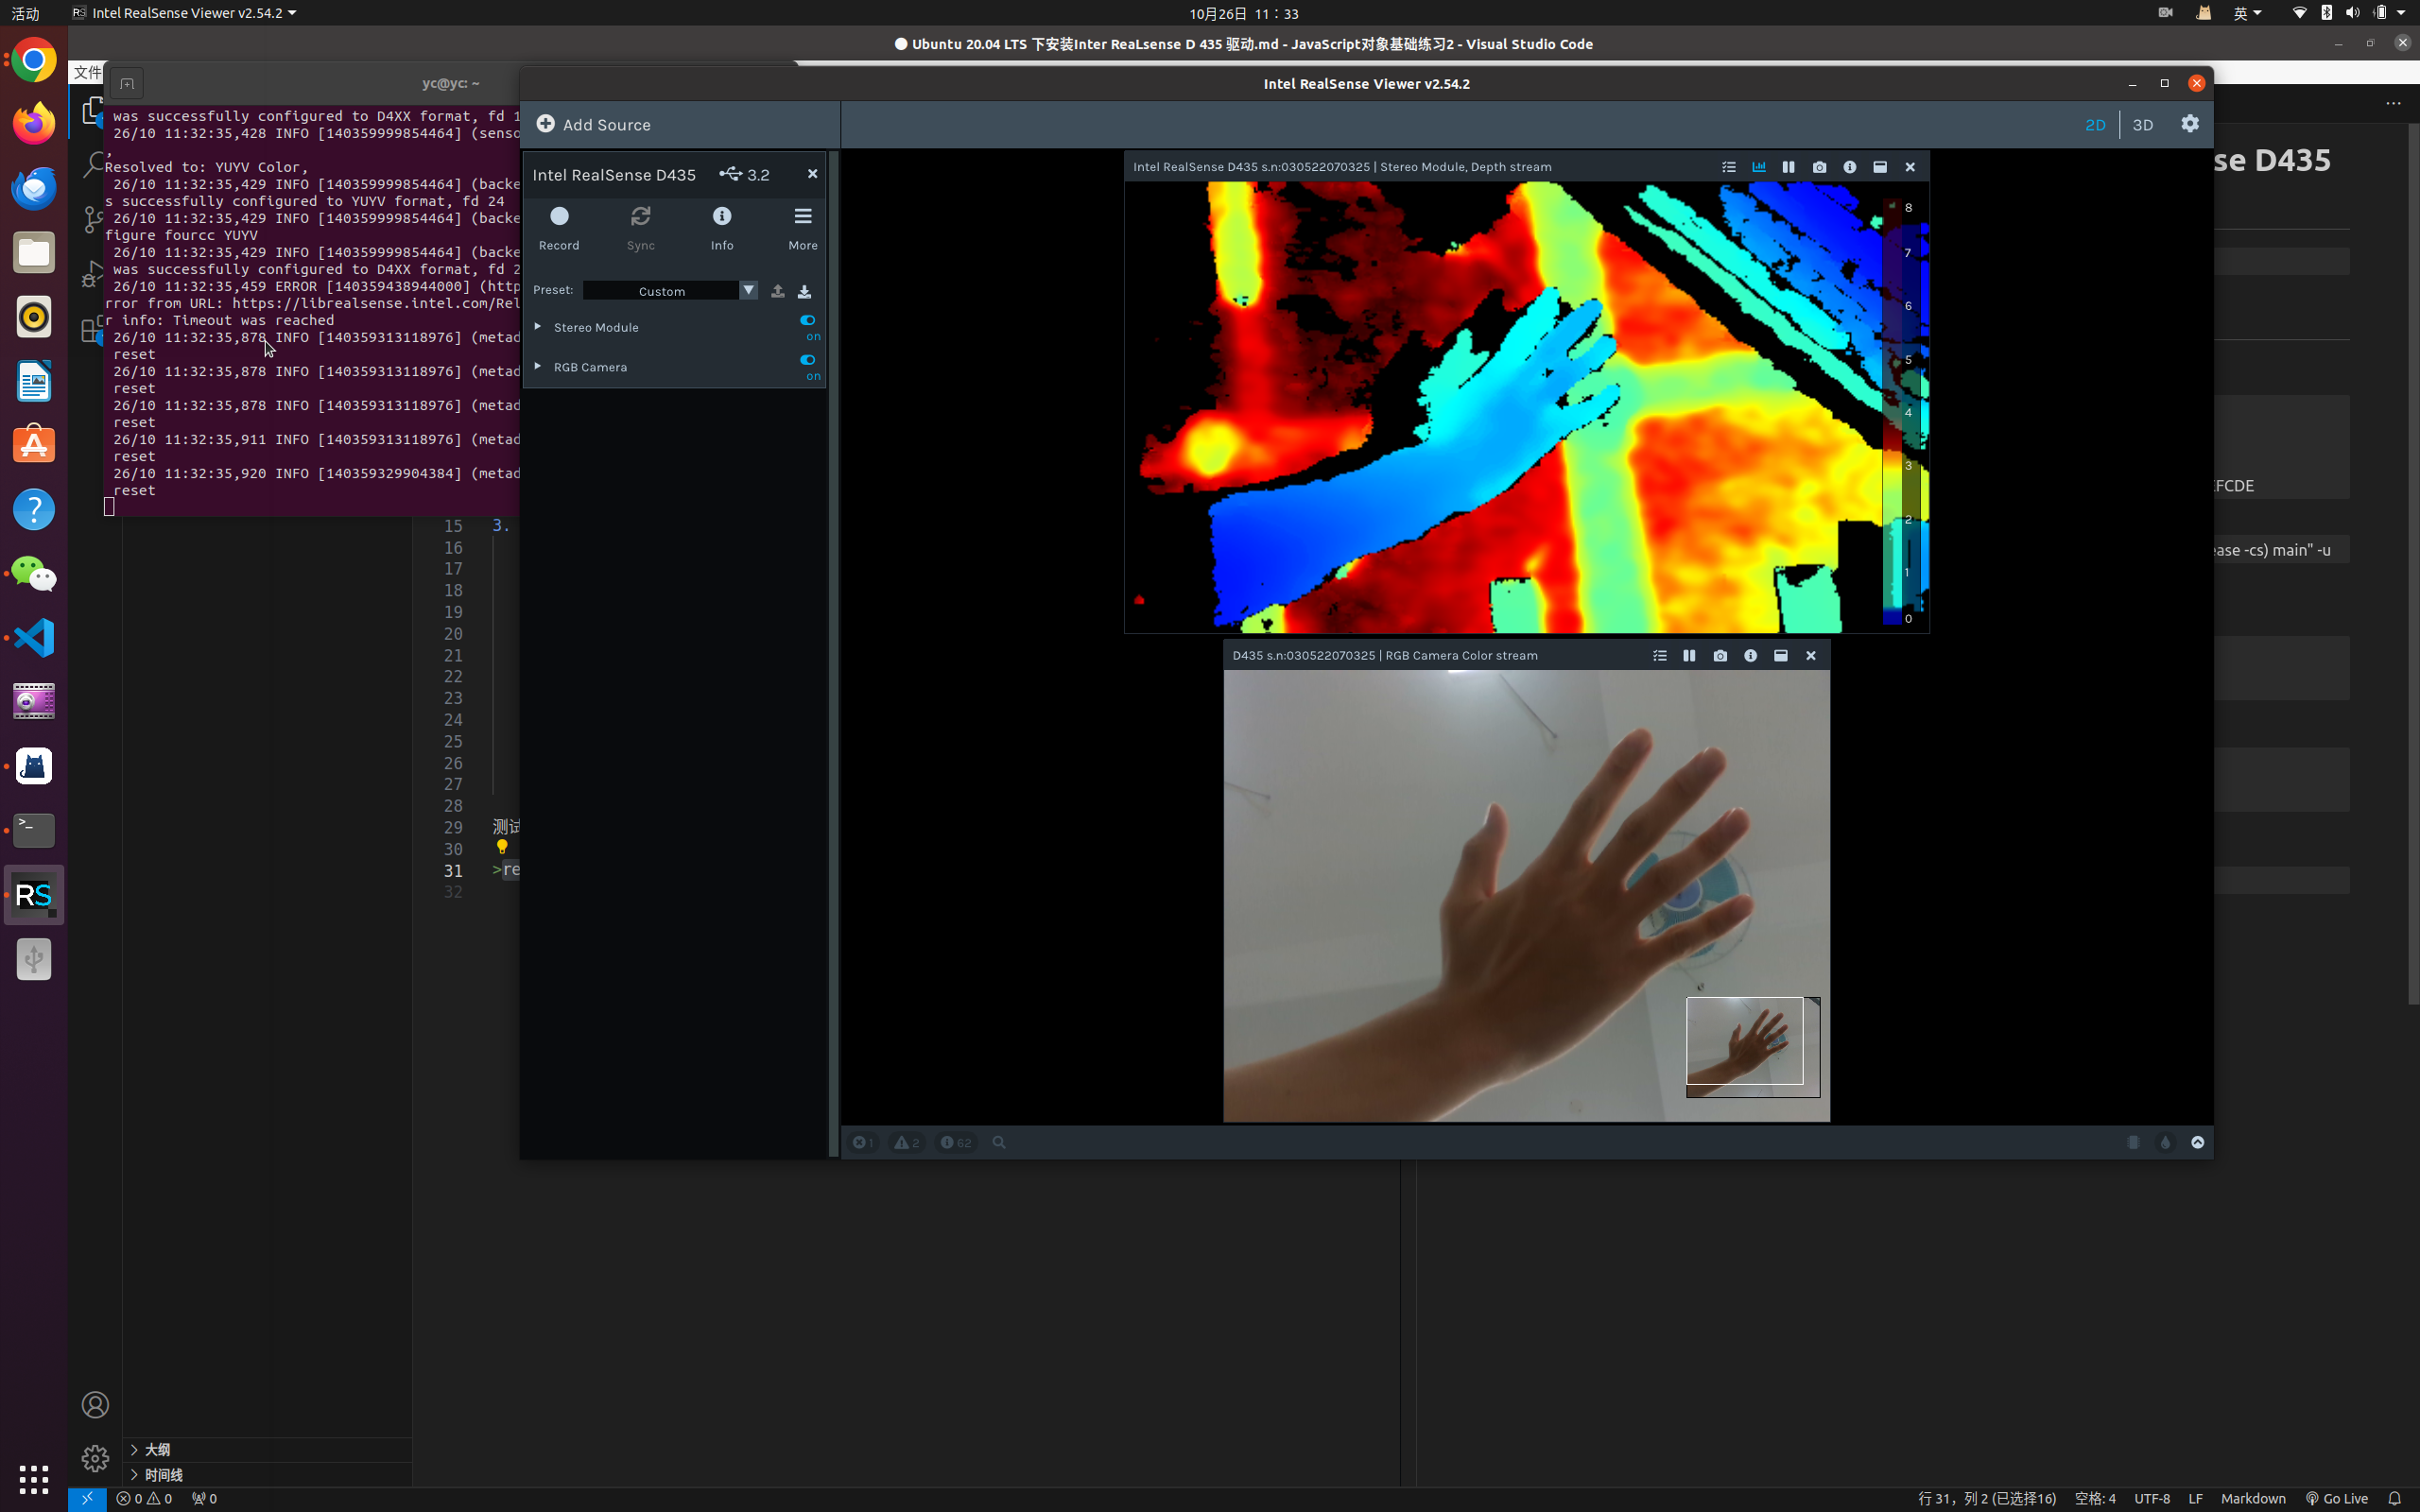
Task: Toggle the RGB Camera off
Action: [x=808, y=360]
